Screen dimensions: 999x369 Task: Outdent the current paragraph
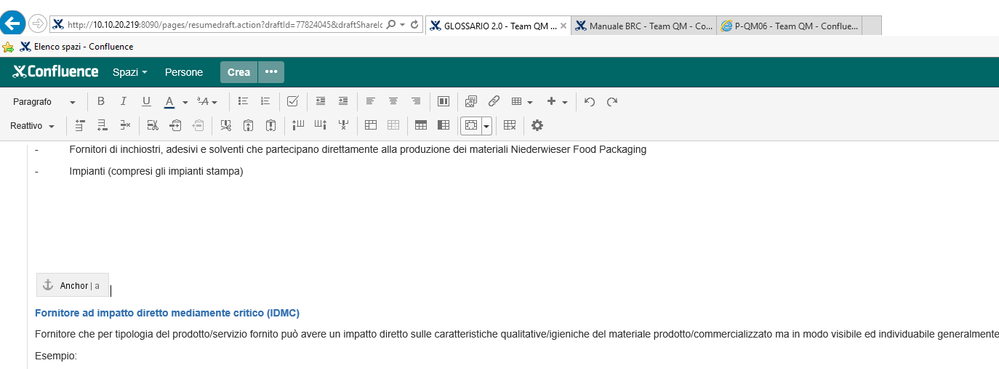click(320, 101)
